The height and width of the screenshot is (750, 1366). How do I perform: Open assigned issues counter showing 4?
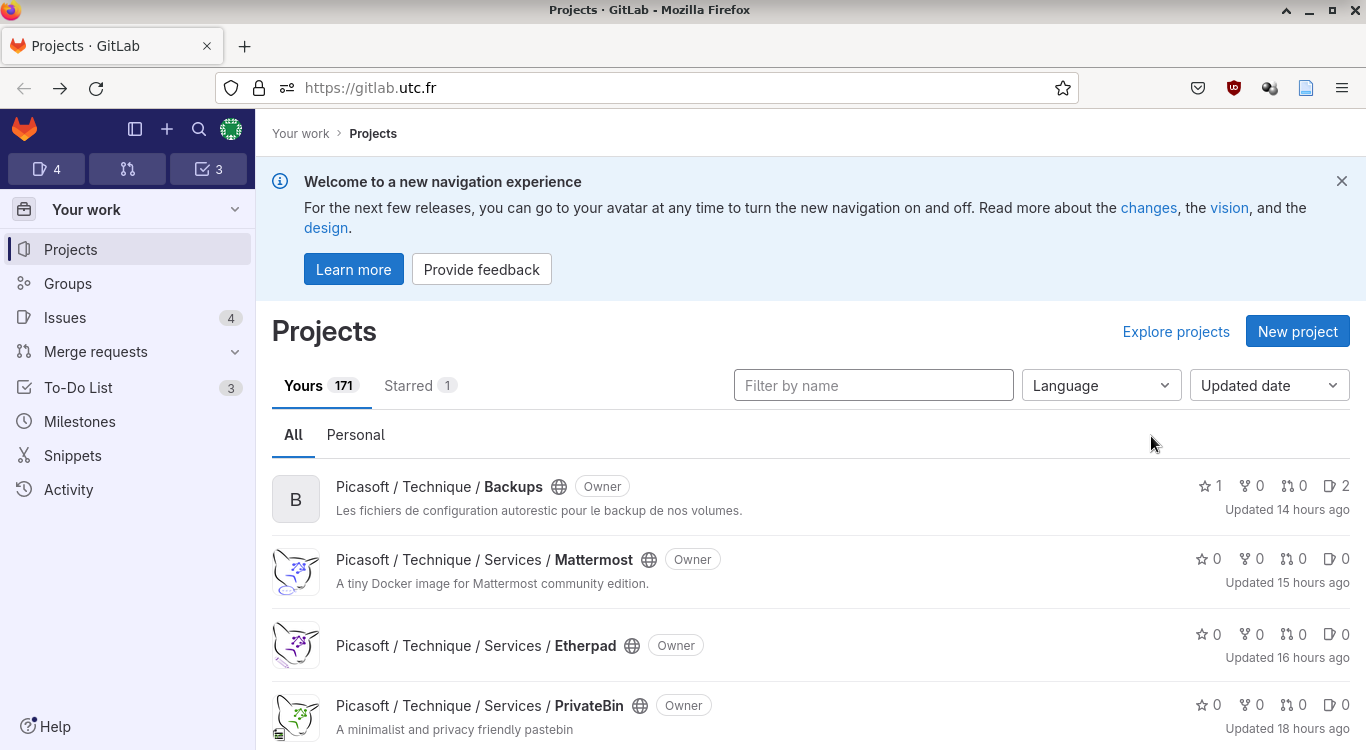[x=46, y=169]
